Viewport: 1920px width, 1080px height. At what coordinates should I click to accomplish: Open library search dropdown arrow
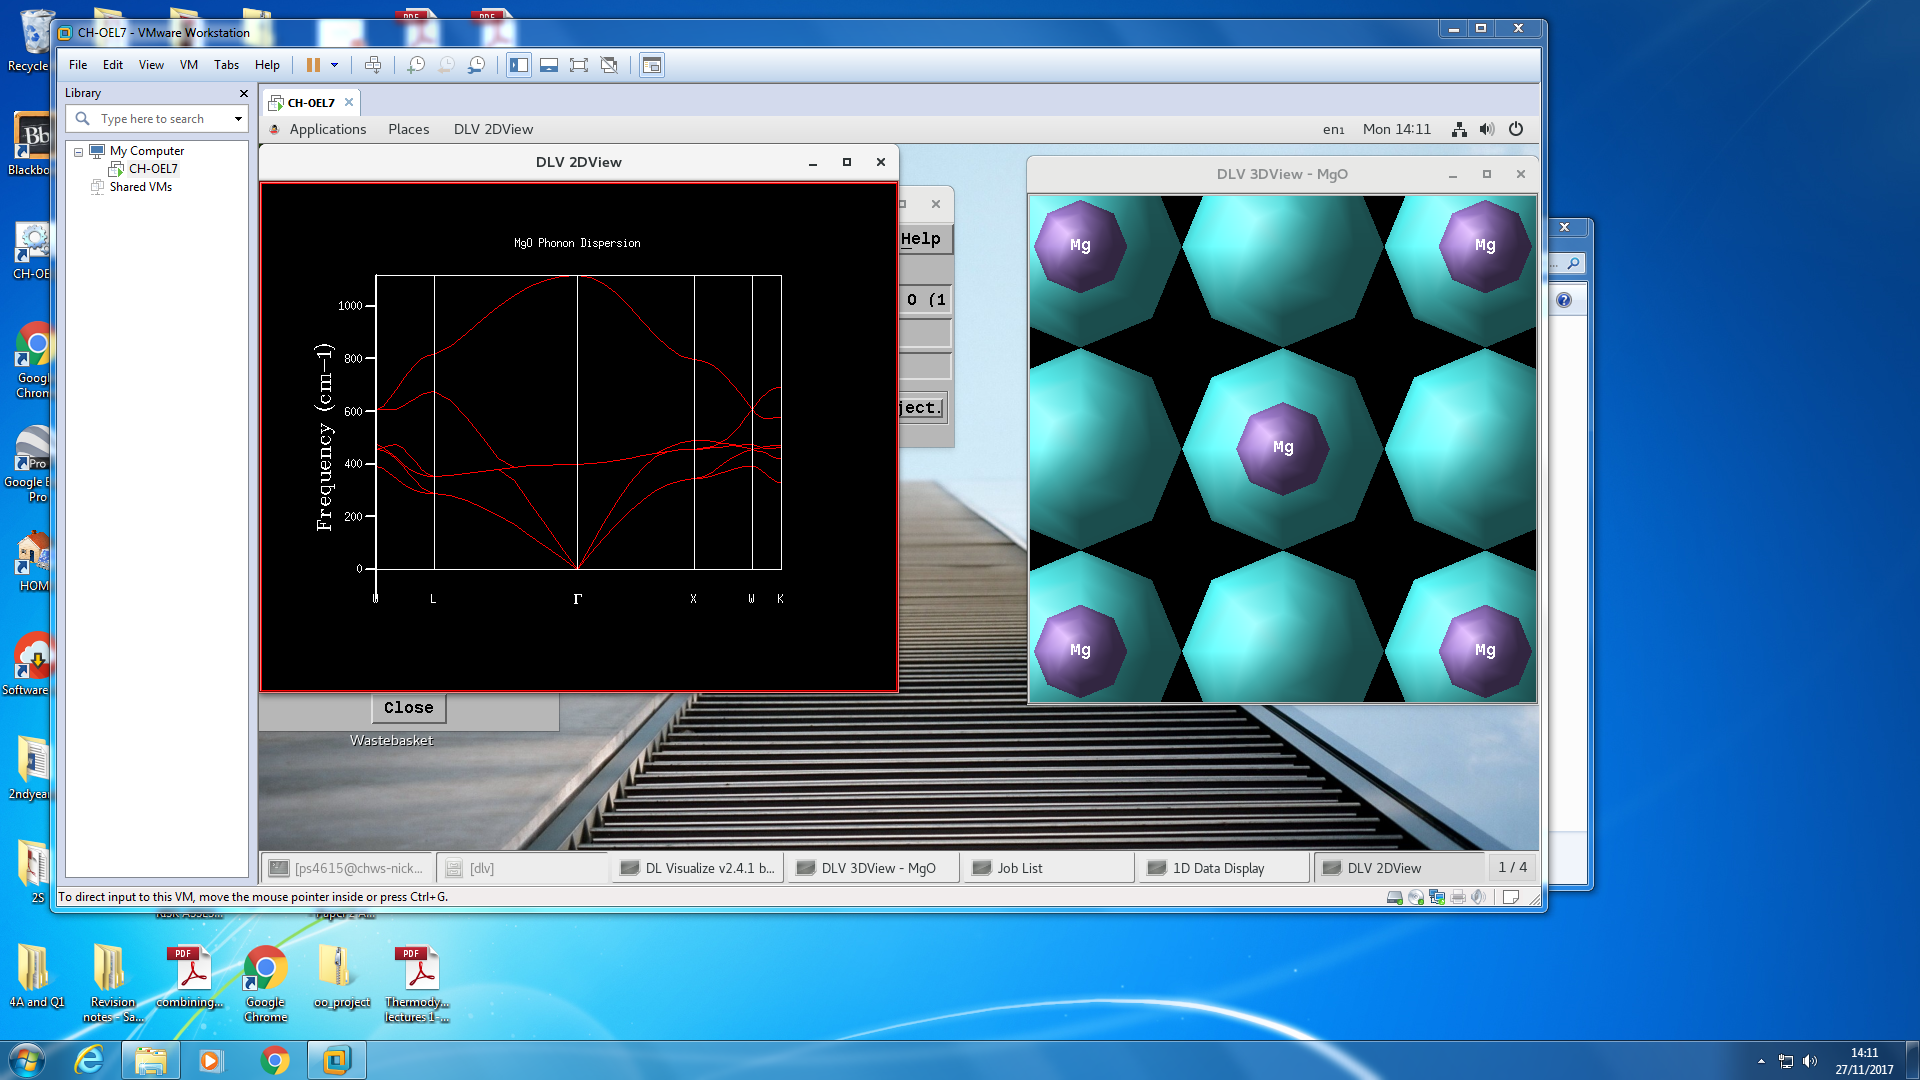(238, 119)
